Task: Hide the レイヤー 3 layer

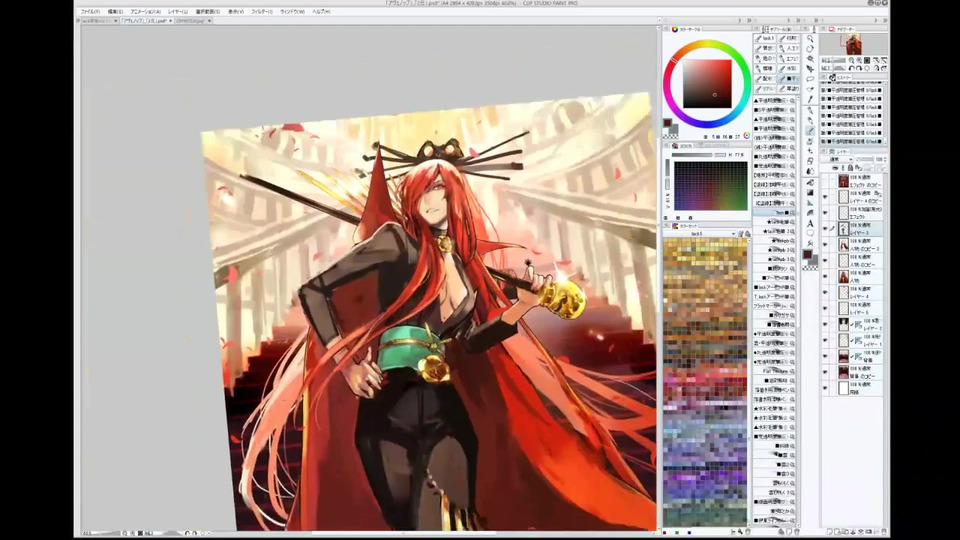Action: pyautogui.click(x=825, y=229)
